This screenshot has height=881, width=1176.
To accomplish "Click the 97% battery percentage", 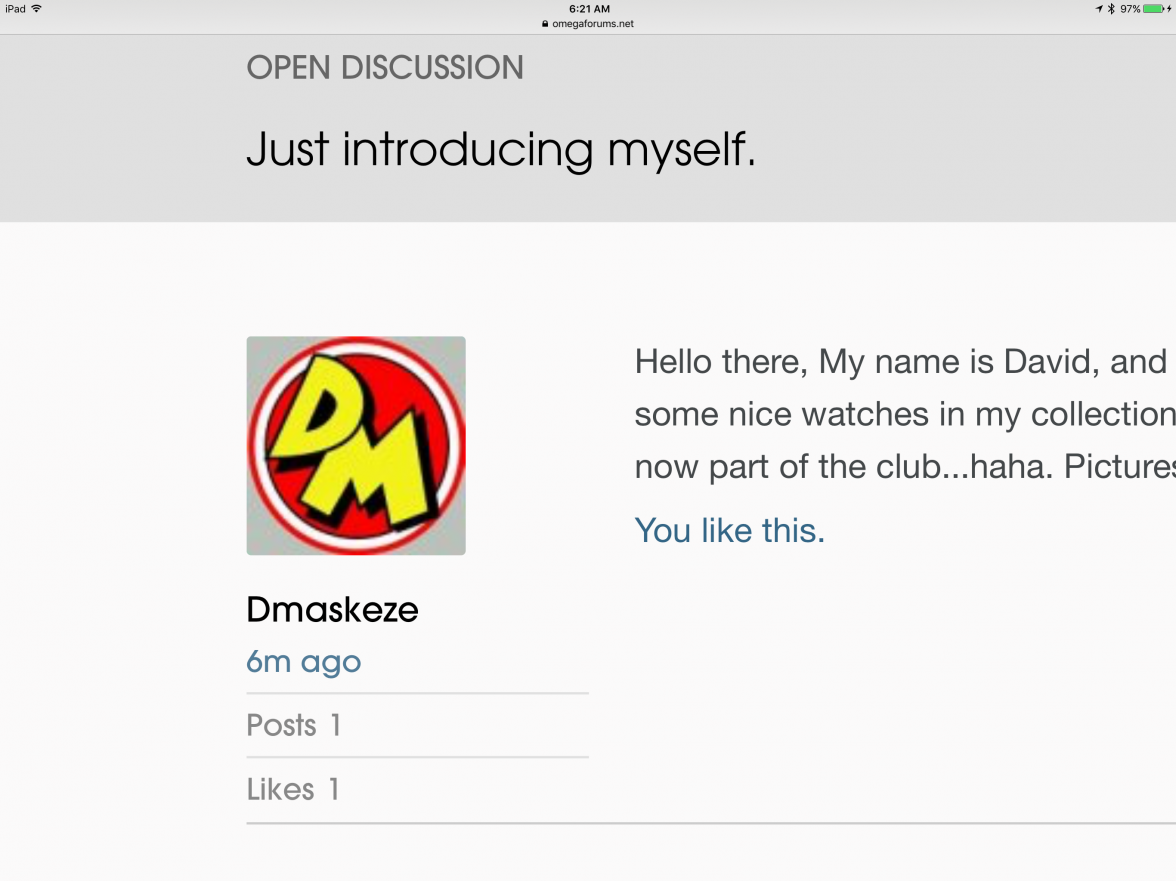I will (1130, 8).
